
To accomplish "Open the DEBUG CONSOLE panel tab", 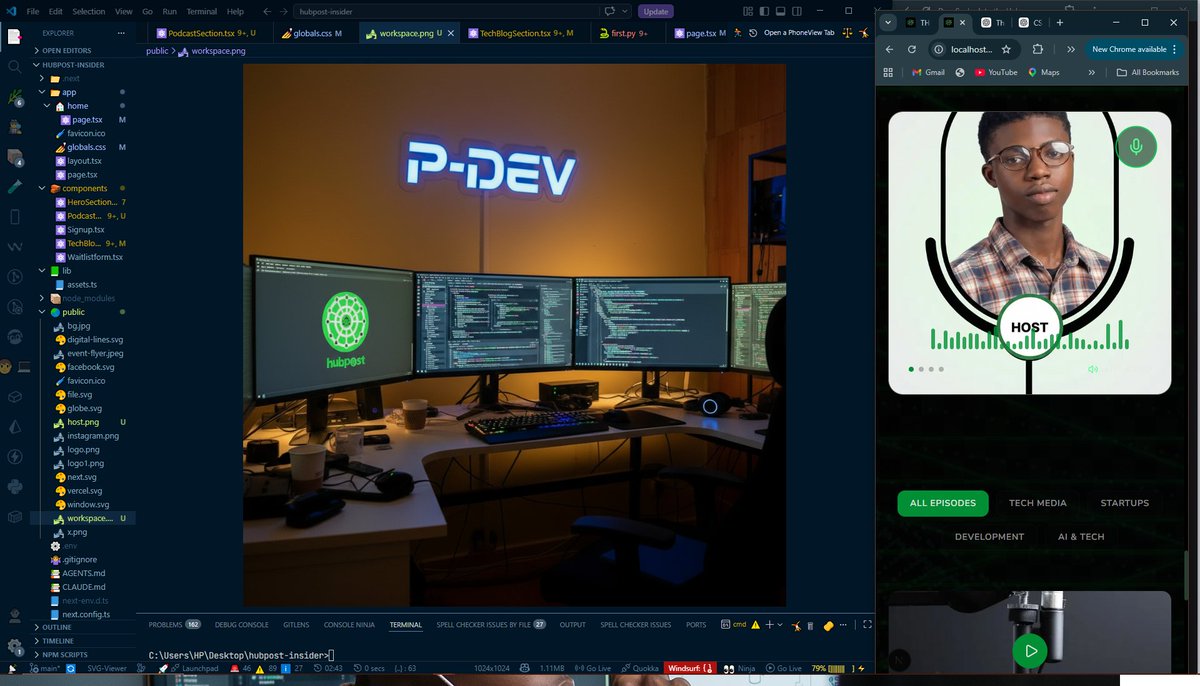I will (241, 625).
